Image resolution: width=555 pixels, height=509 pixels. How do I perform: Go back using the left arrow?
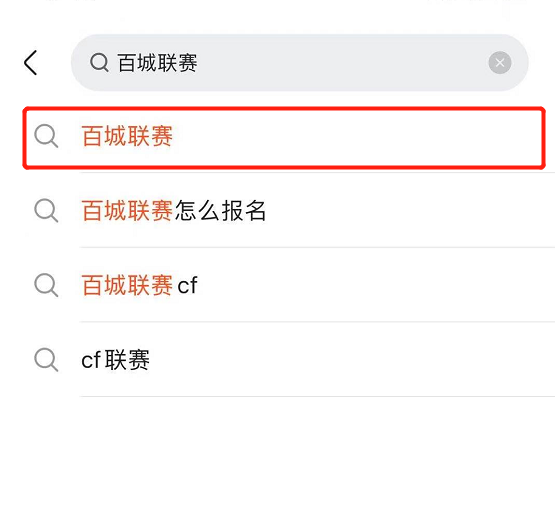30,63
